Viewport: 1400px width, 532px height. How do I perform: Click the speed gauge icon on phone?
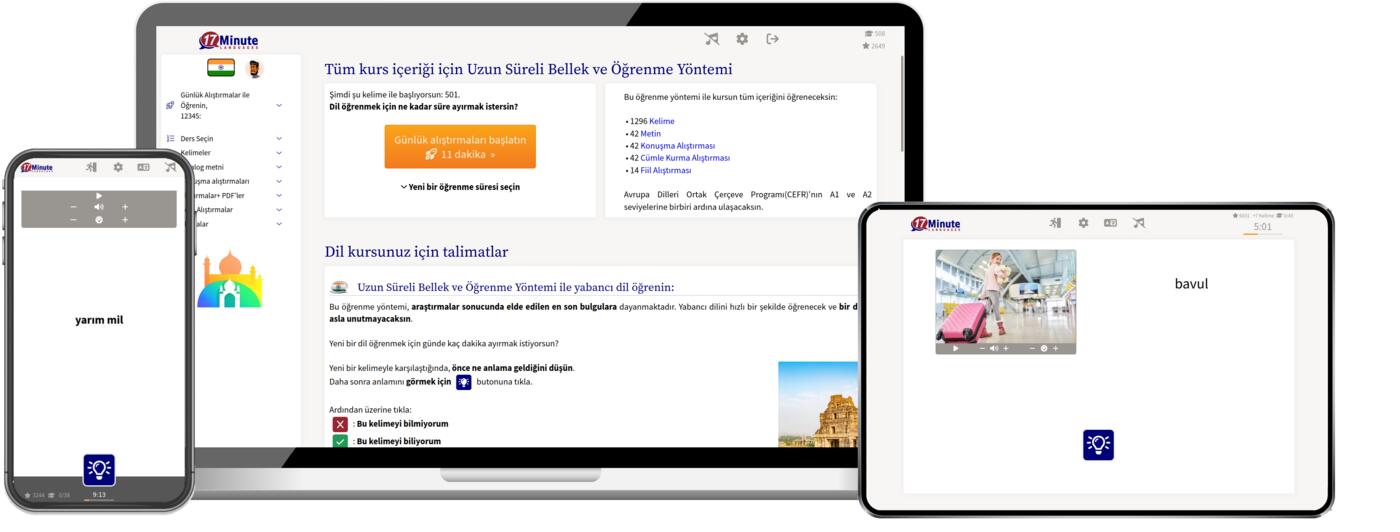coord(99,219)
